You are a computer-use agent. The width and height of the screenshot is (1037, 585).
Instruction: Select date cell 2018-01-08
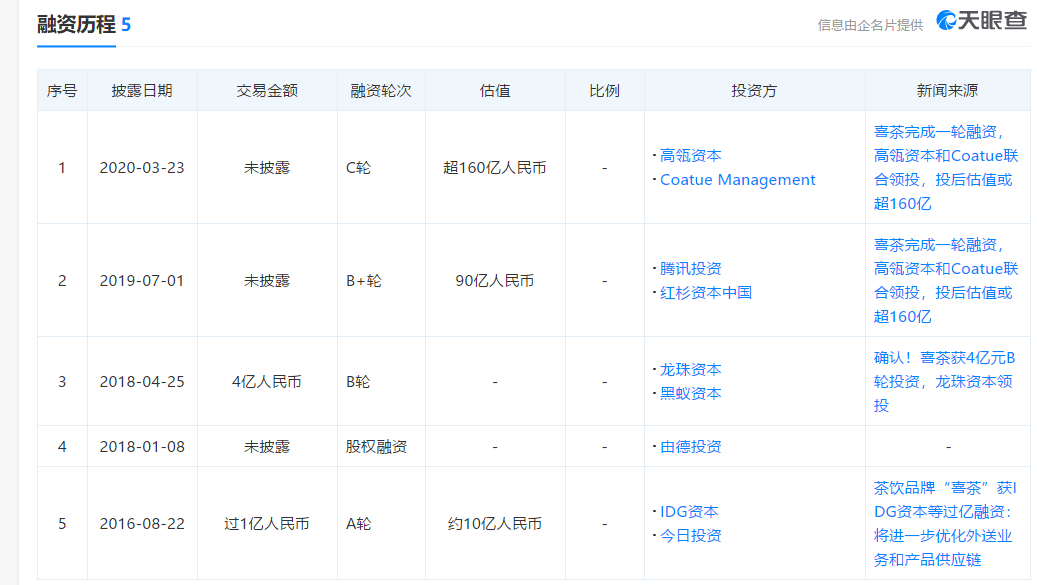tap(142, 447)
